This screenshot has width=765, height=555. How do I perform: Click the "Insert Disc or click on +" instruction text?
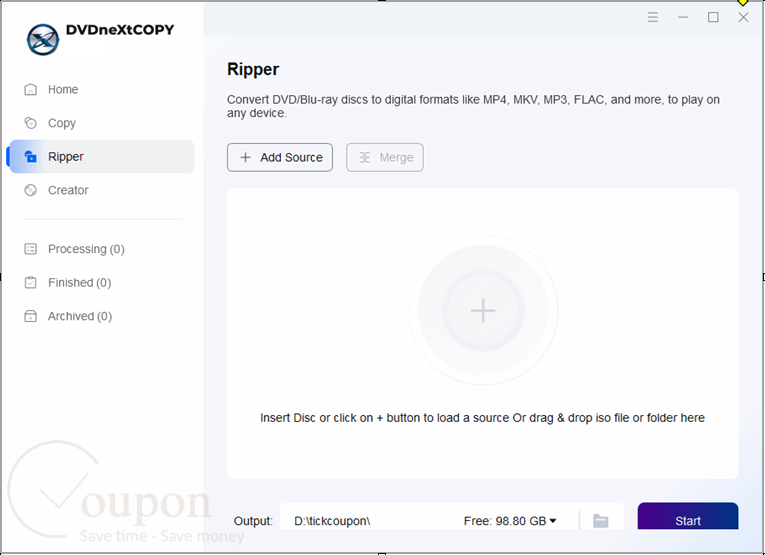coord(482,418)
